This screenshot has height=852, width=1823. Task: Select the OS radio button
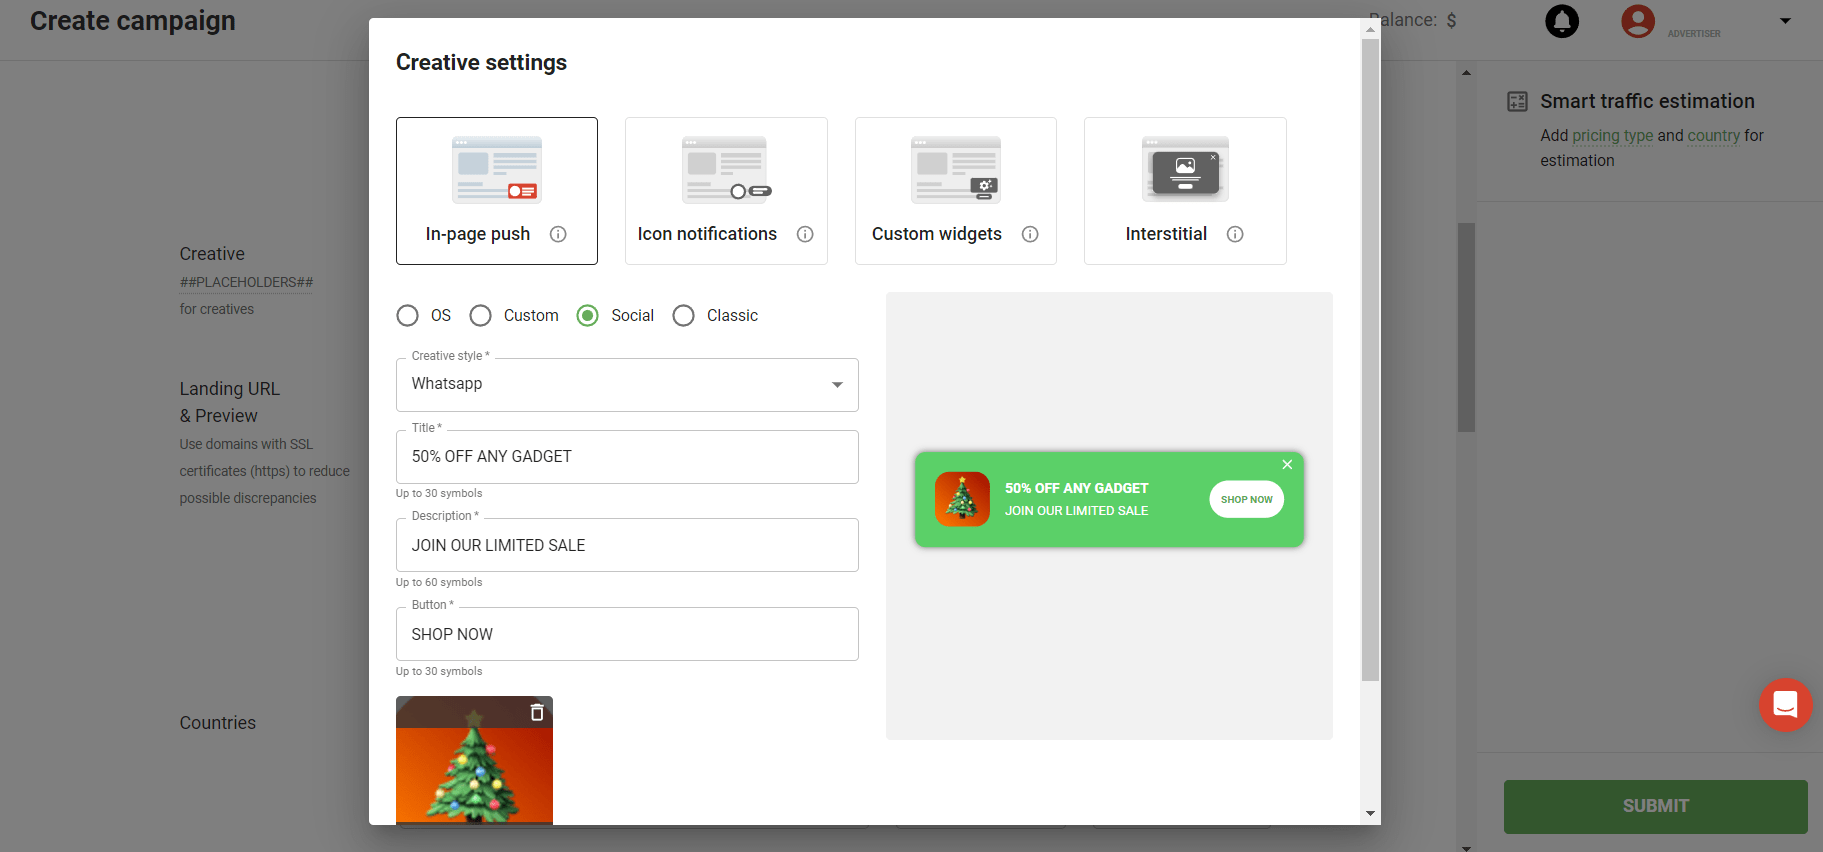408,316
